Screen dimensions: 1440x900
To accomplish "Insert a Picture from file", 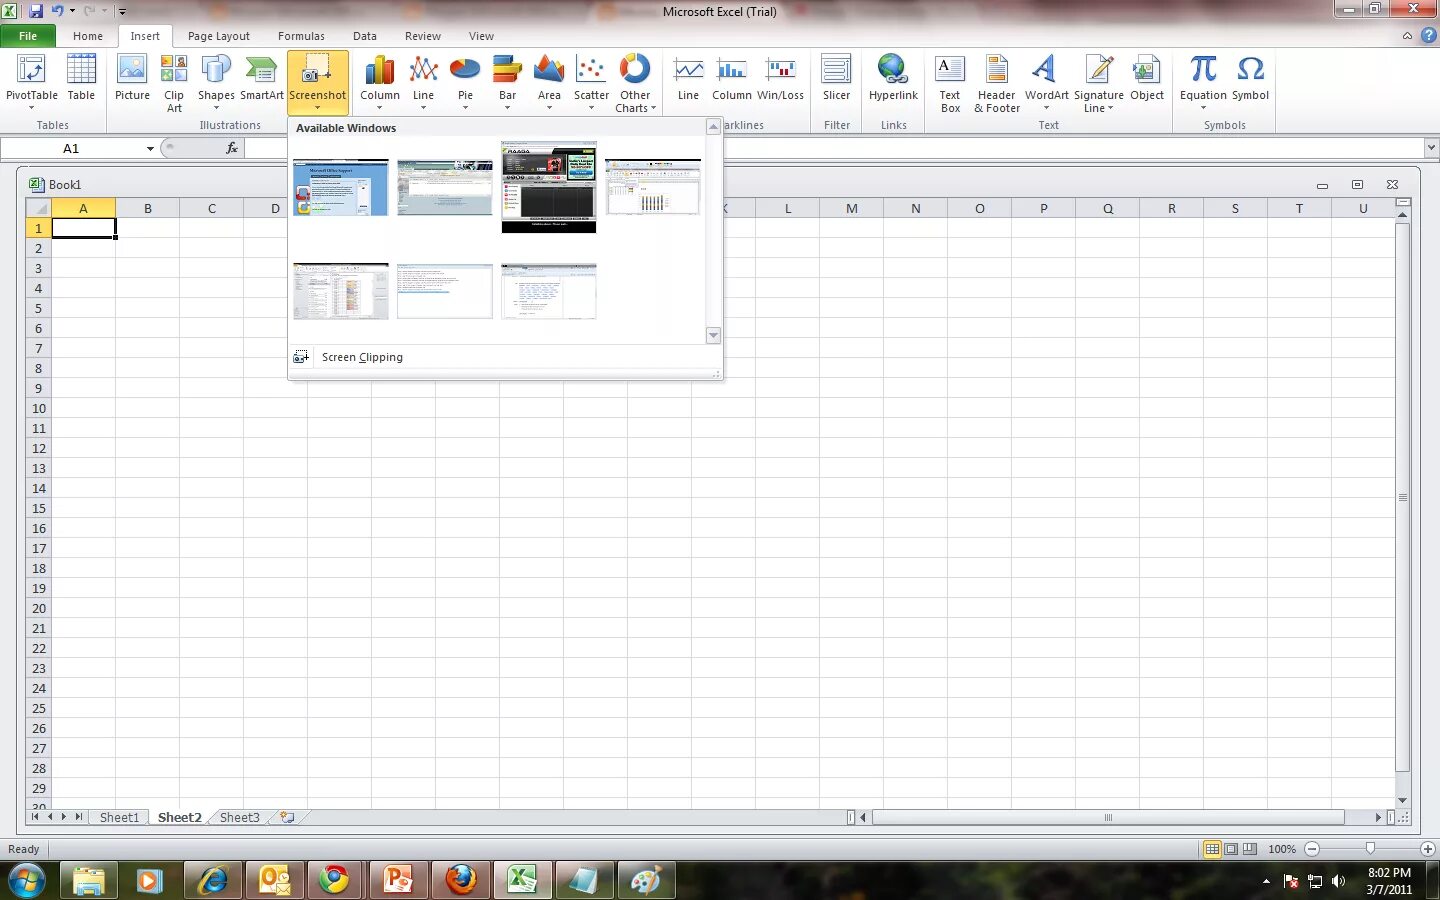I will (x=132, y=80).
